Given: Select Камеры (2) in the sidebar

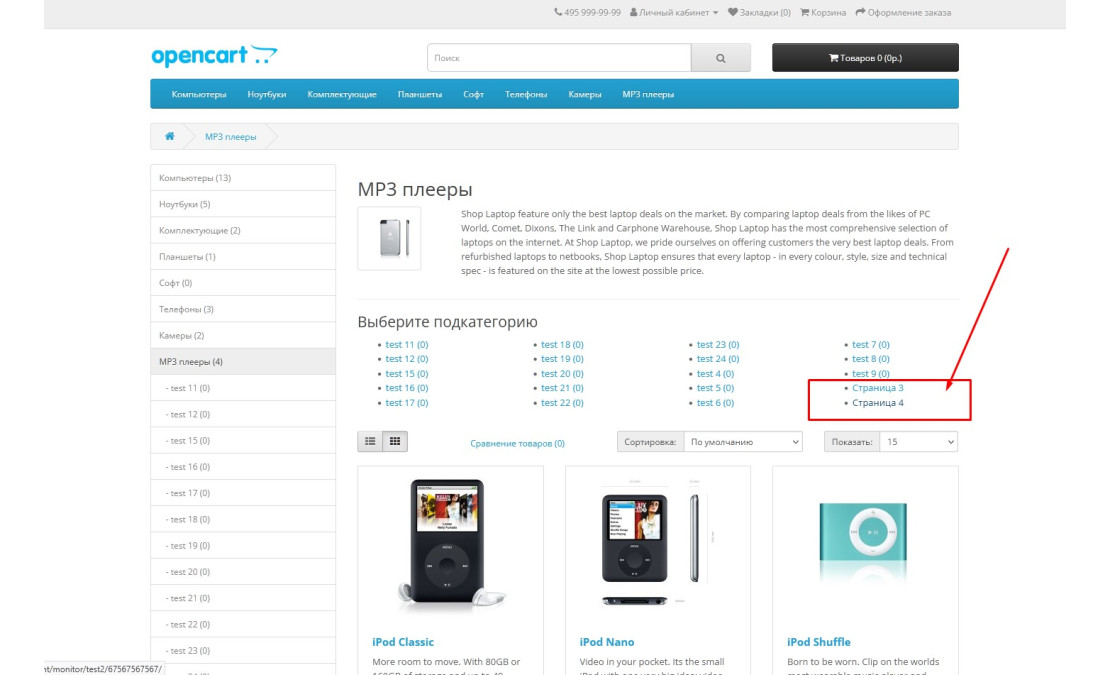Looking at the screenshot, I should 243,335.
